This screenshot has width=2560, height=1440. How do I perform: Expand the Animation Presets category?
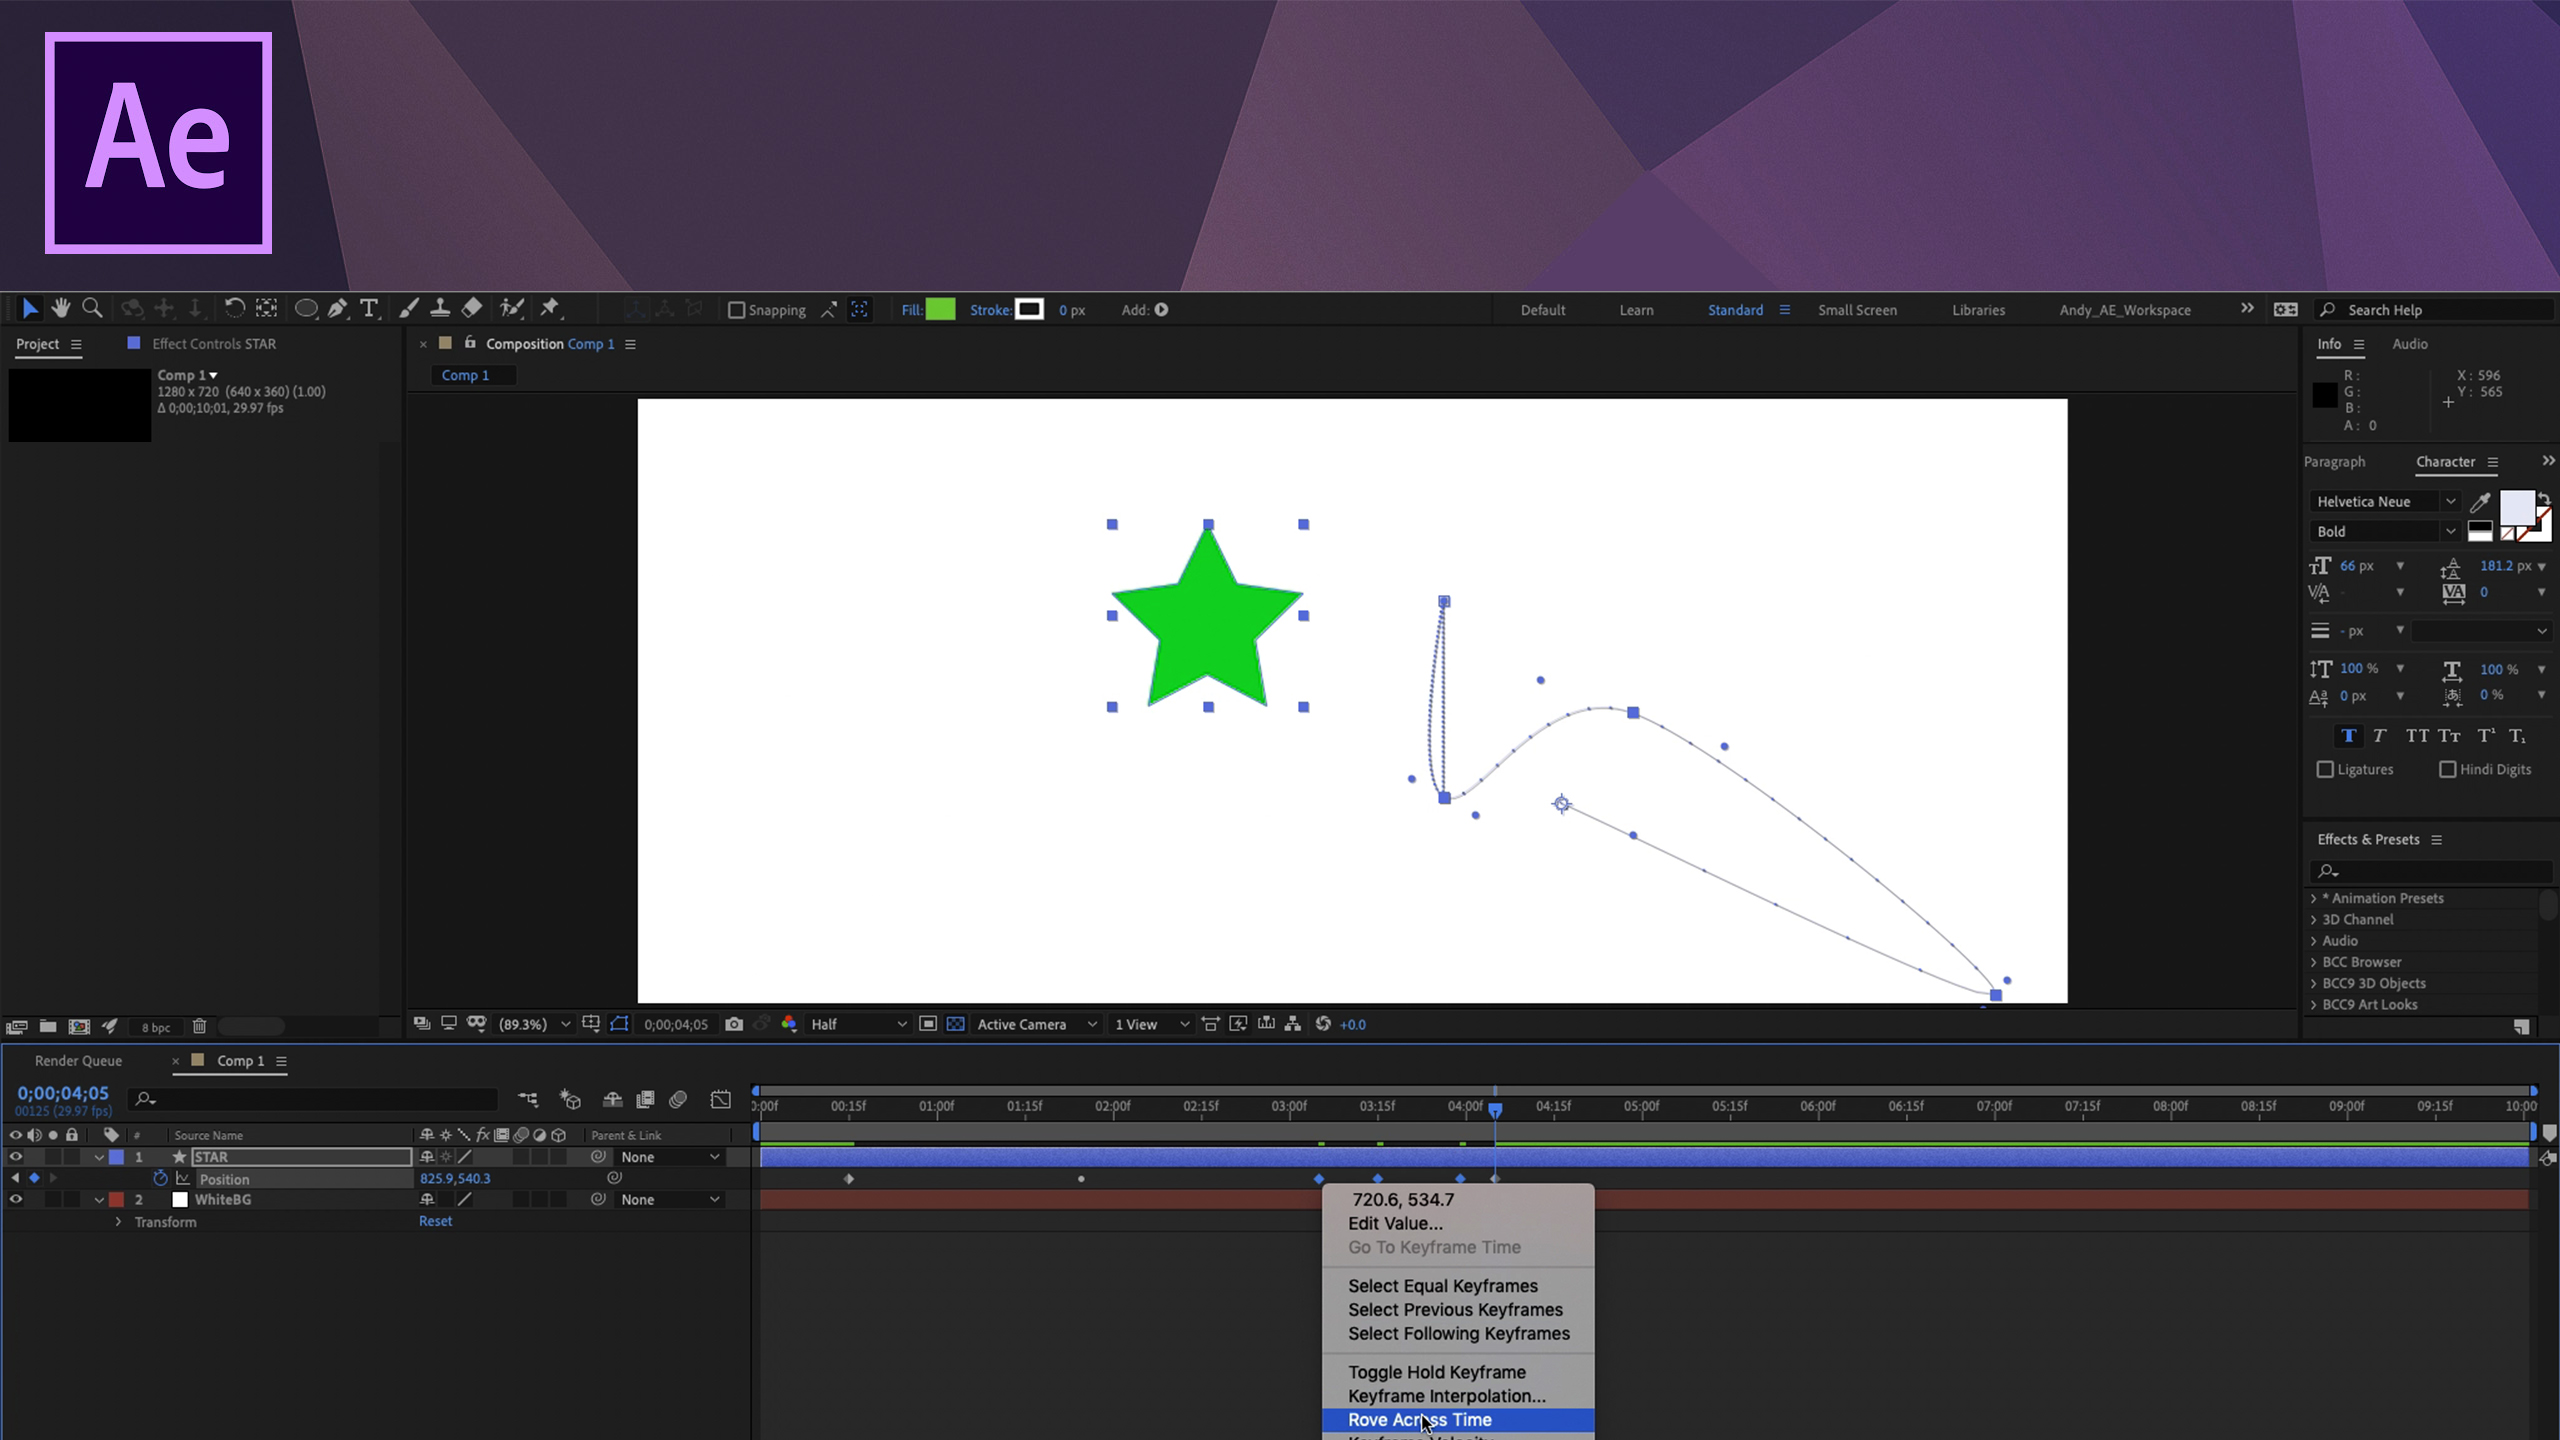point(2314,898)
